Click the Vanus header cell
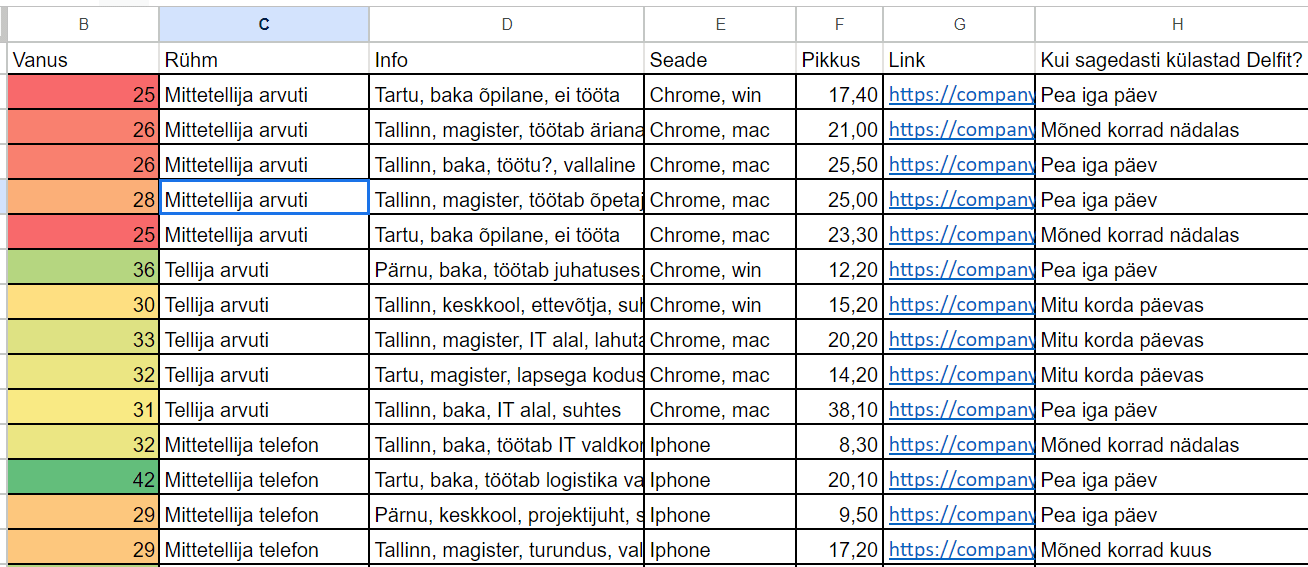 point(83,60)
